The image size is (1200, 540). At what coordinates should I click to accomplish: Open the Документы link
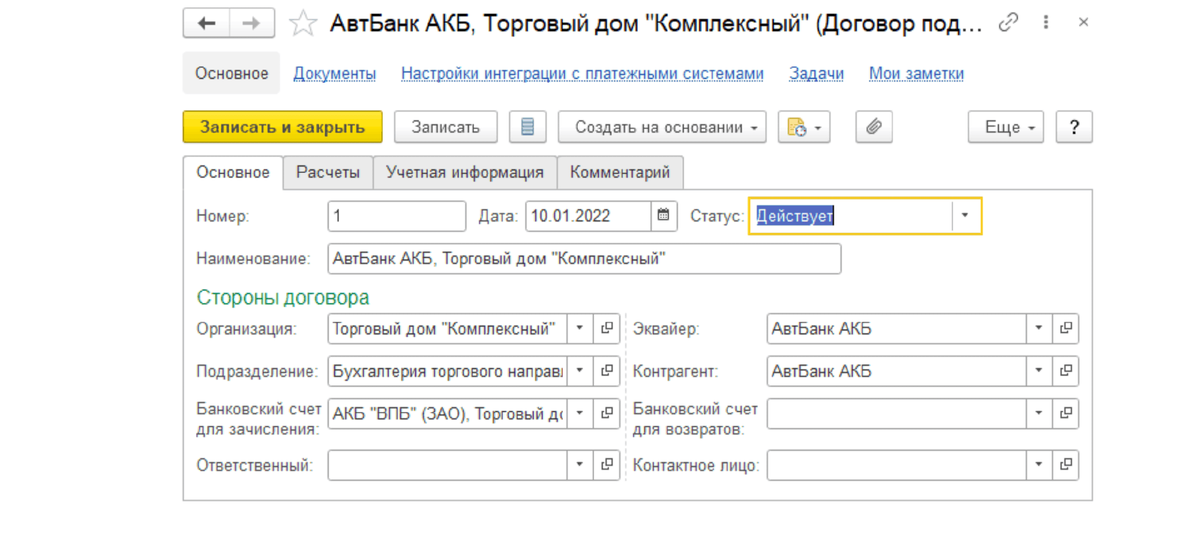tap(335, 73)
